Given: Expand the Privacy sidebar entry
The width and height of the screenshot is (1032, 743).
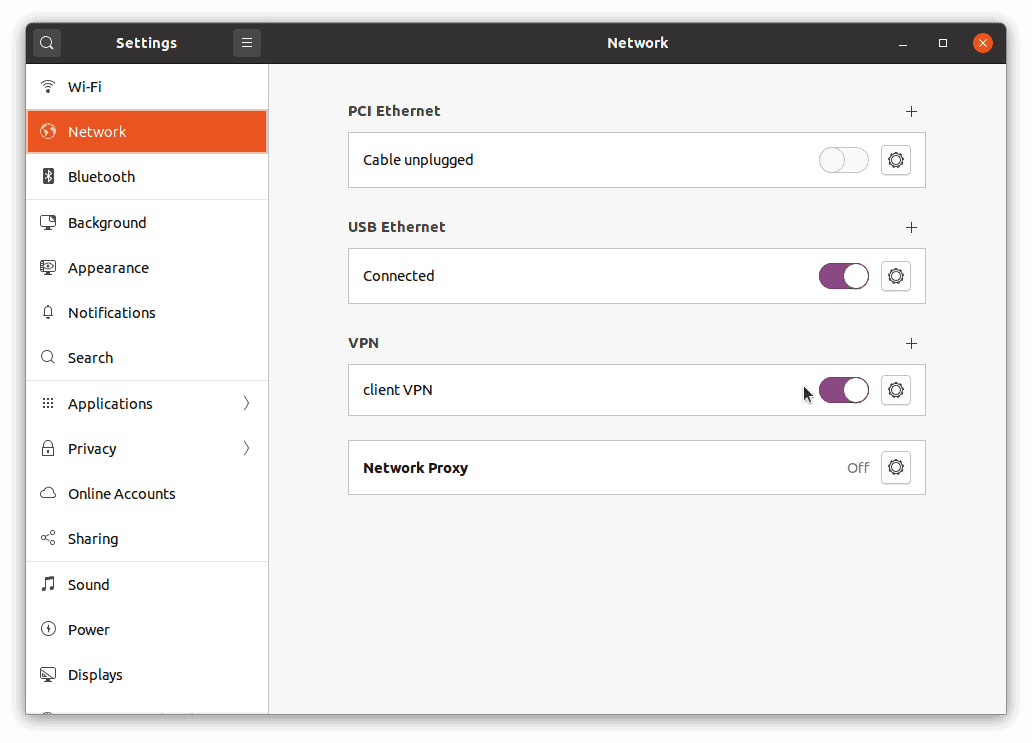Looking at the screenshot, I should (90, 448).
